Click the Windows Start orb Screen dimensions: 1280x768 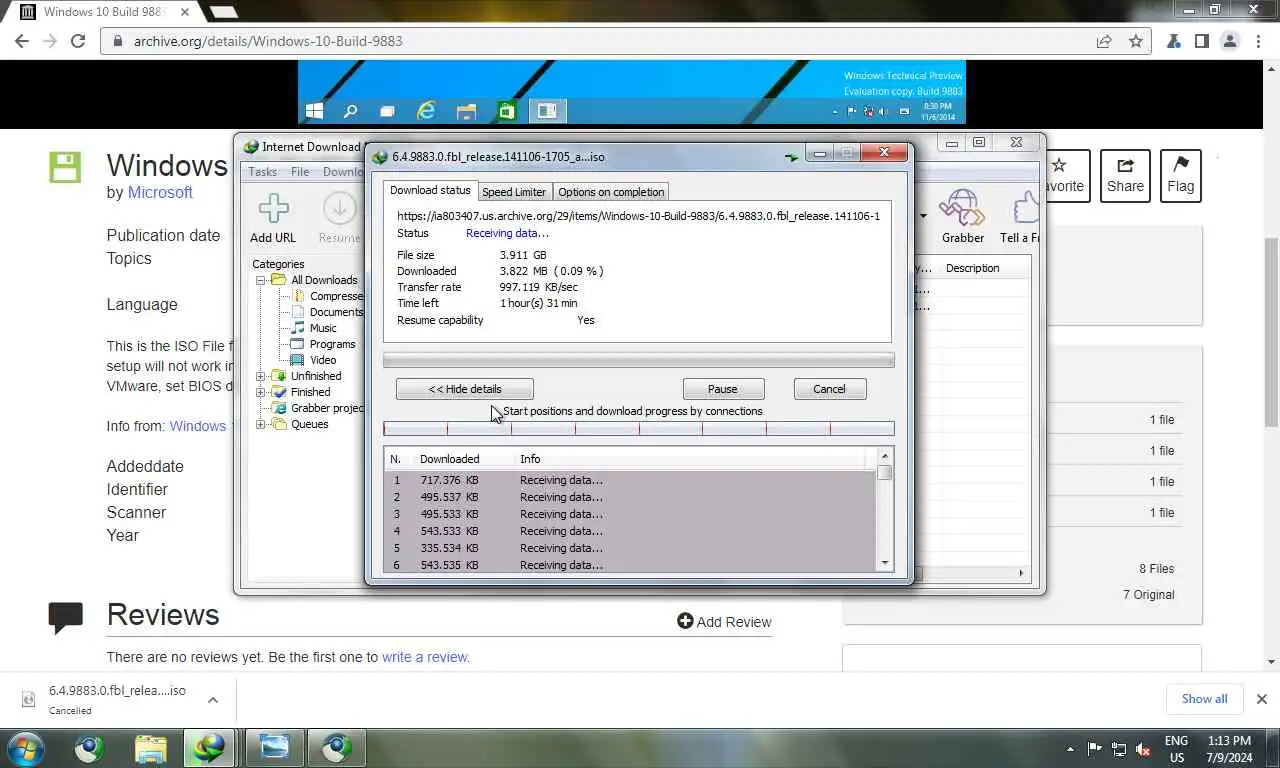[25, 748]
